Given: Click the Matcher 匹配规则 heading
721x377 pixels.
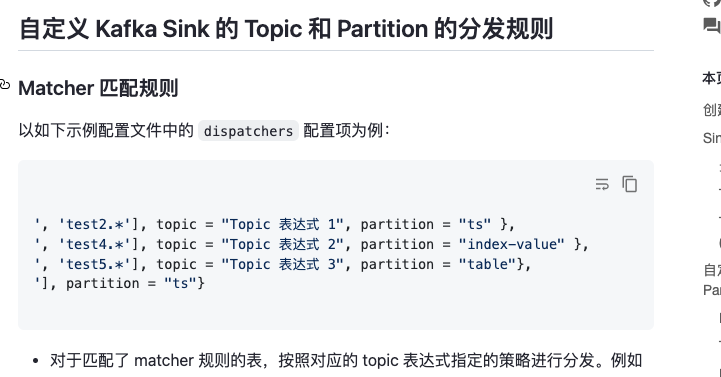Looking at the screenshot, I should [98, 88].
